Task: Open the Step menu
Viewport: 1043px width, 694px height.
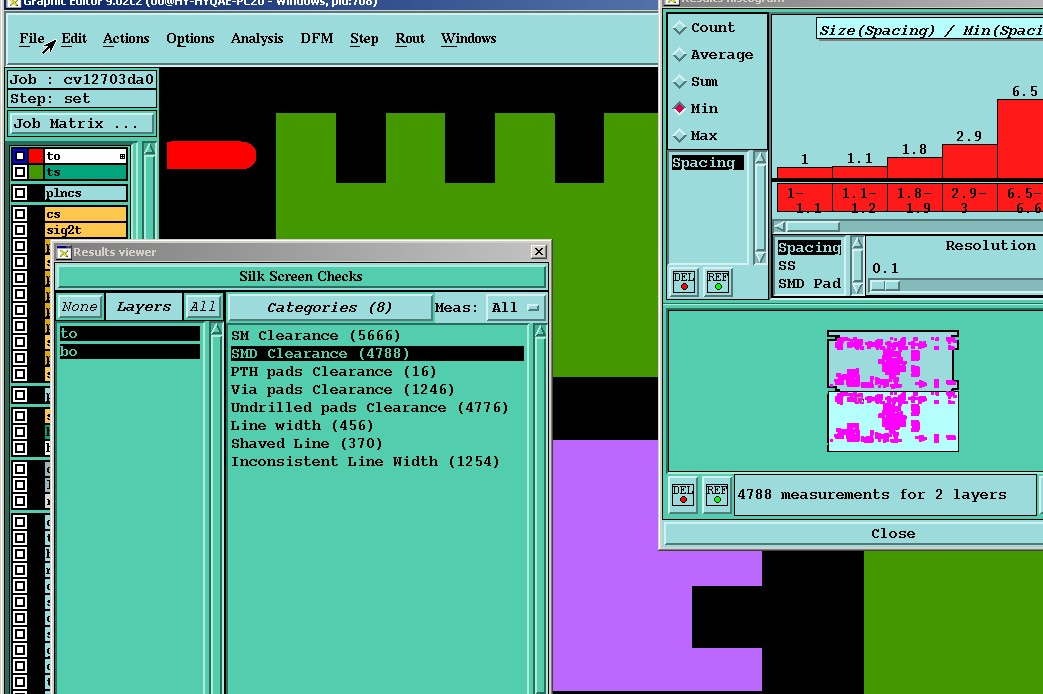Action: click(x=364, y=39)
